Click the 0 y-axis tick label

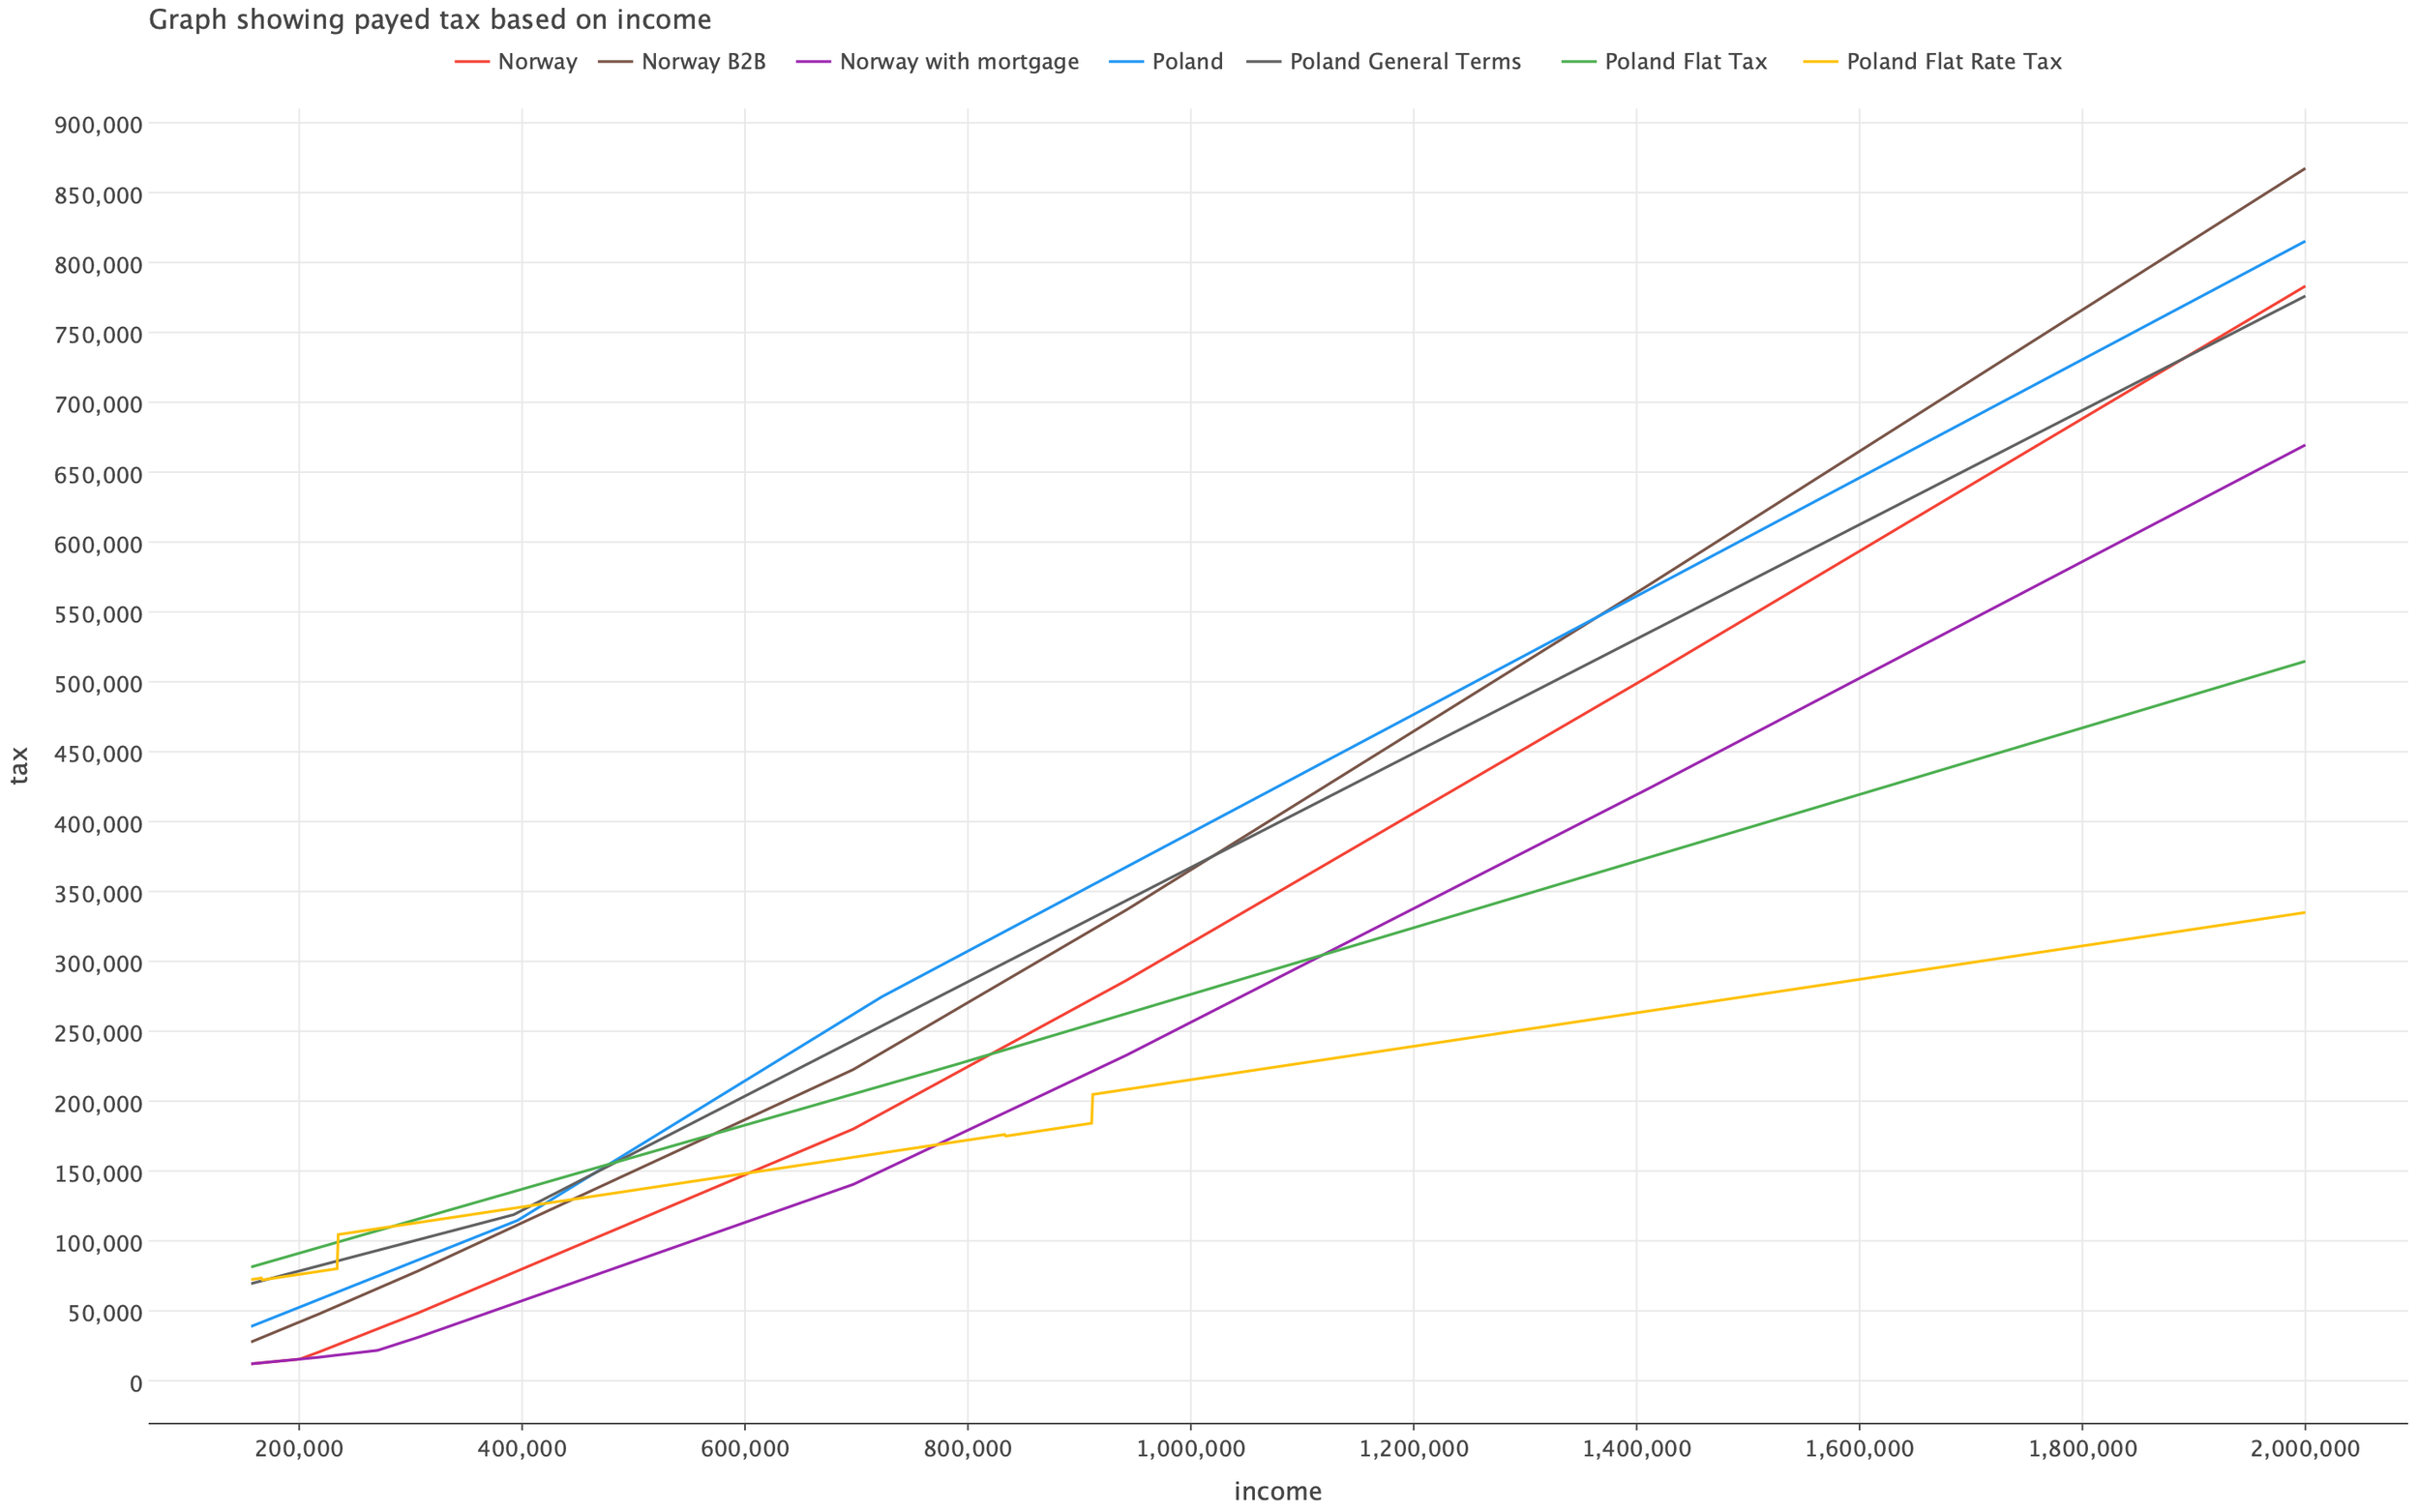click(136, 1383)
